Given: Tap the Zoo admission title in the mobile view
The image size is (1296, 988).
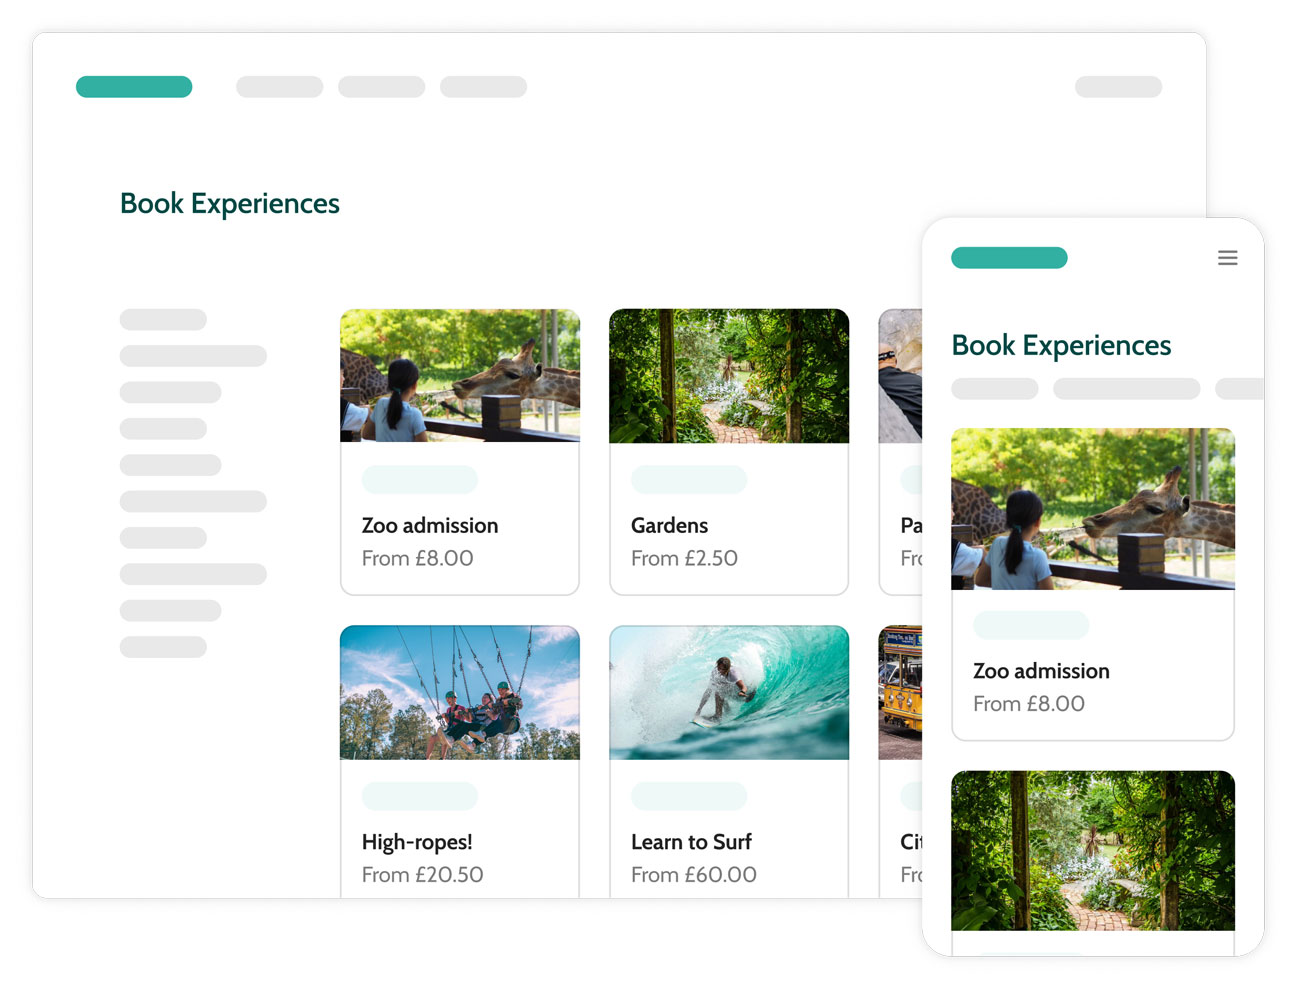Looking at the screenshot, I should click(x=1041, y=671).
